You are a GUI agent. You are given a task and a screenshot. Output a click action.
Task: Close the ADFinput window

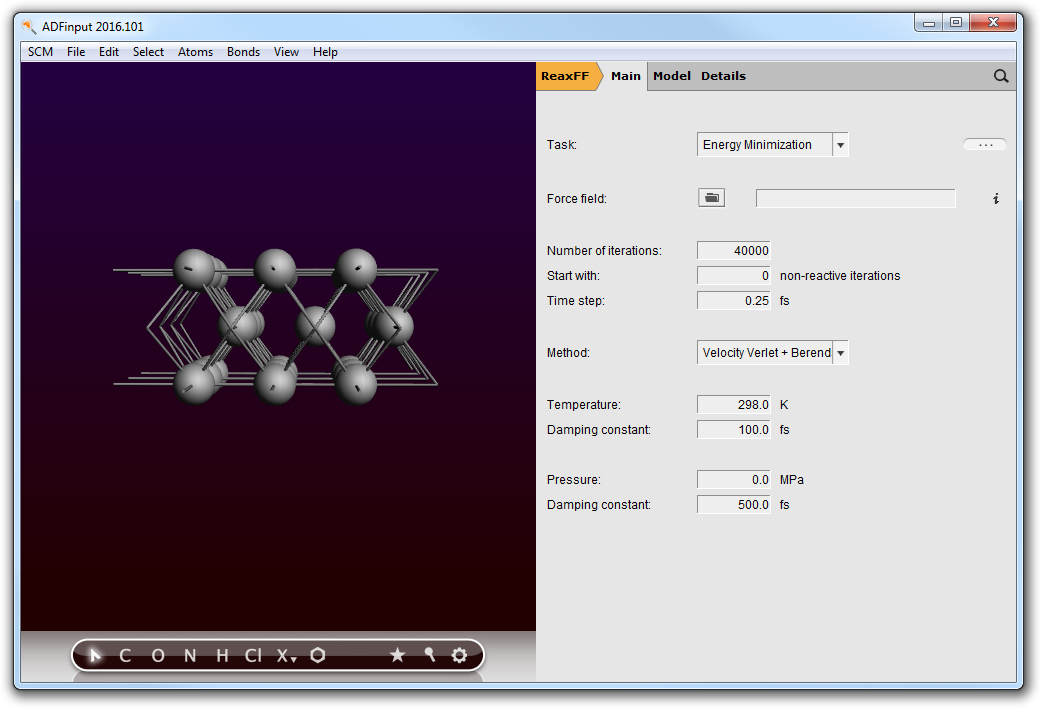point(993,23)
